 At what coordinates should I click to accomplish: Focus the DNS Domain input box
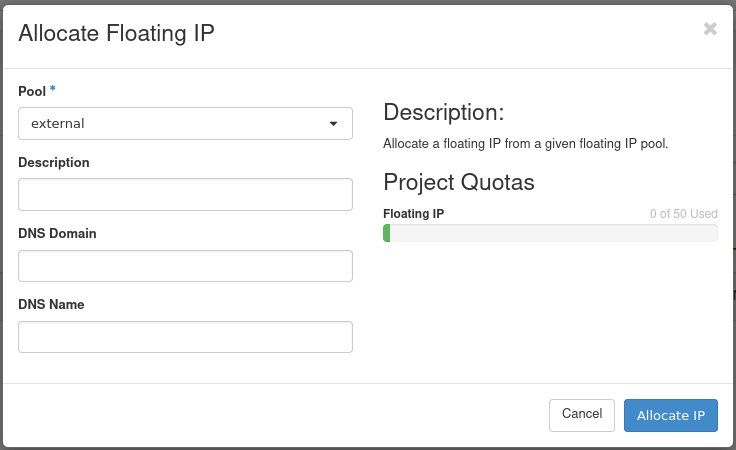click(x=185, y=265)
